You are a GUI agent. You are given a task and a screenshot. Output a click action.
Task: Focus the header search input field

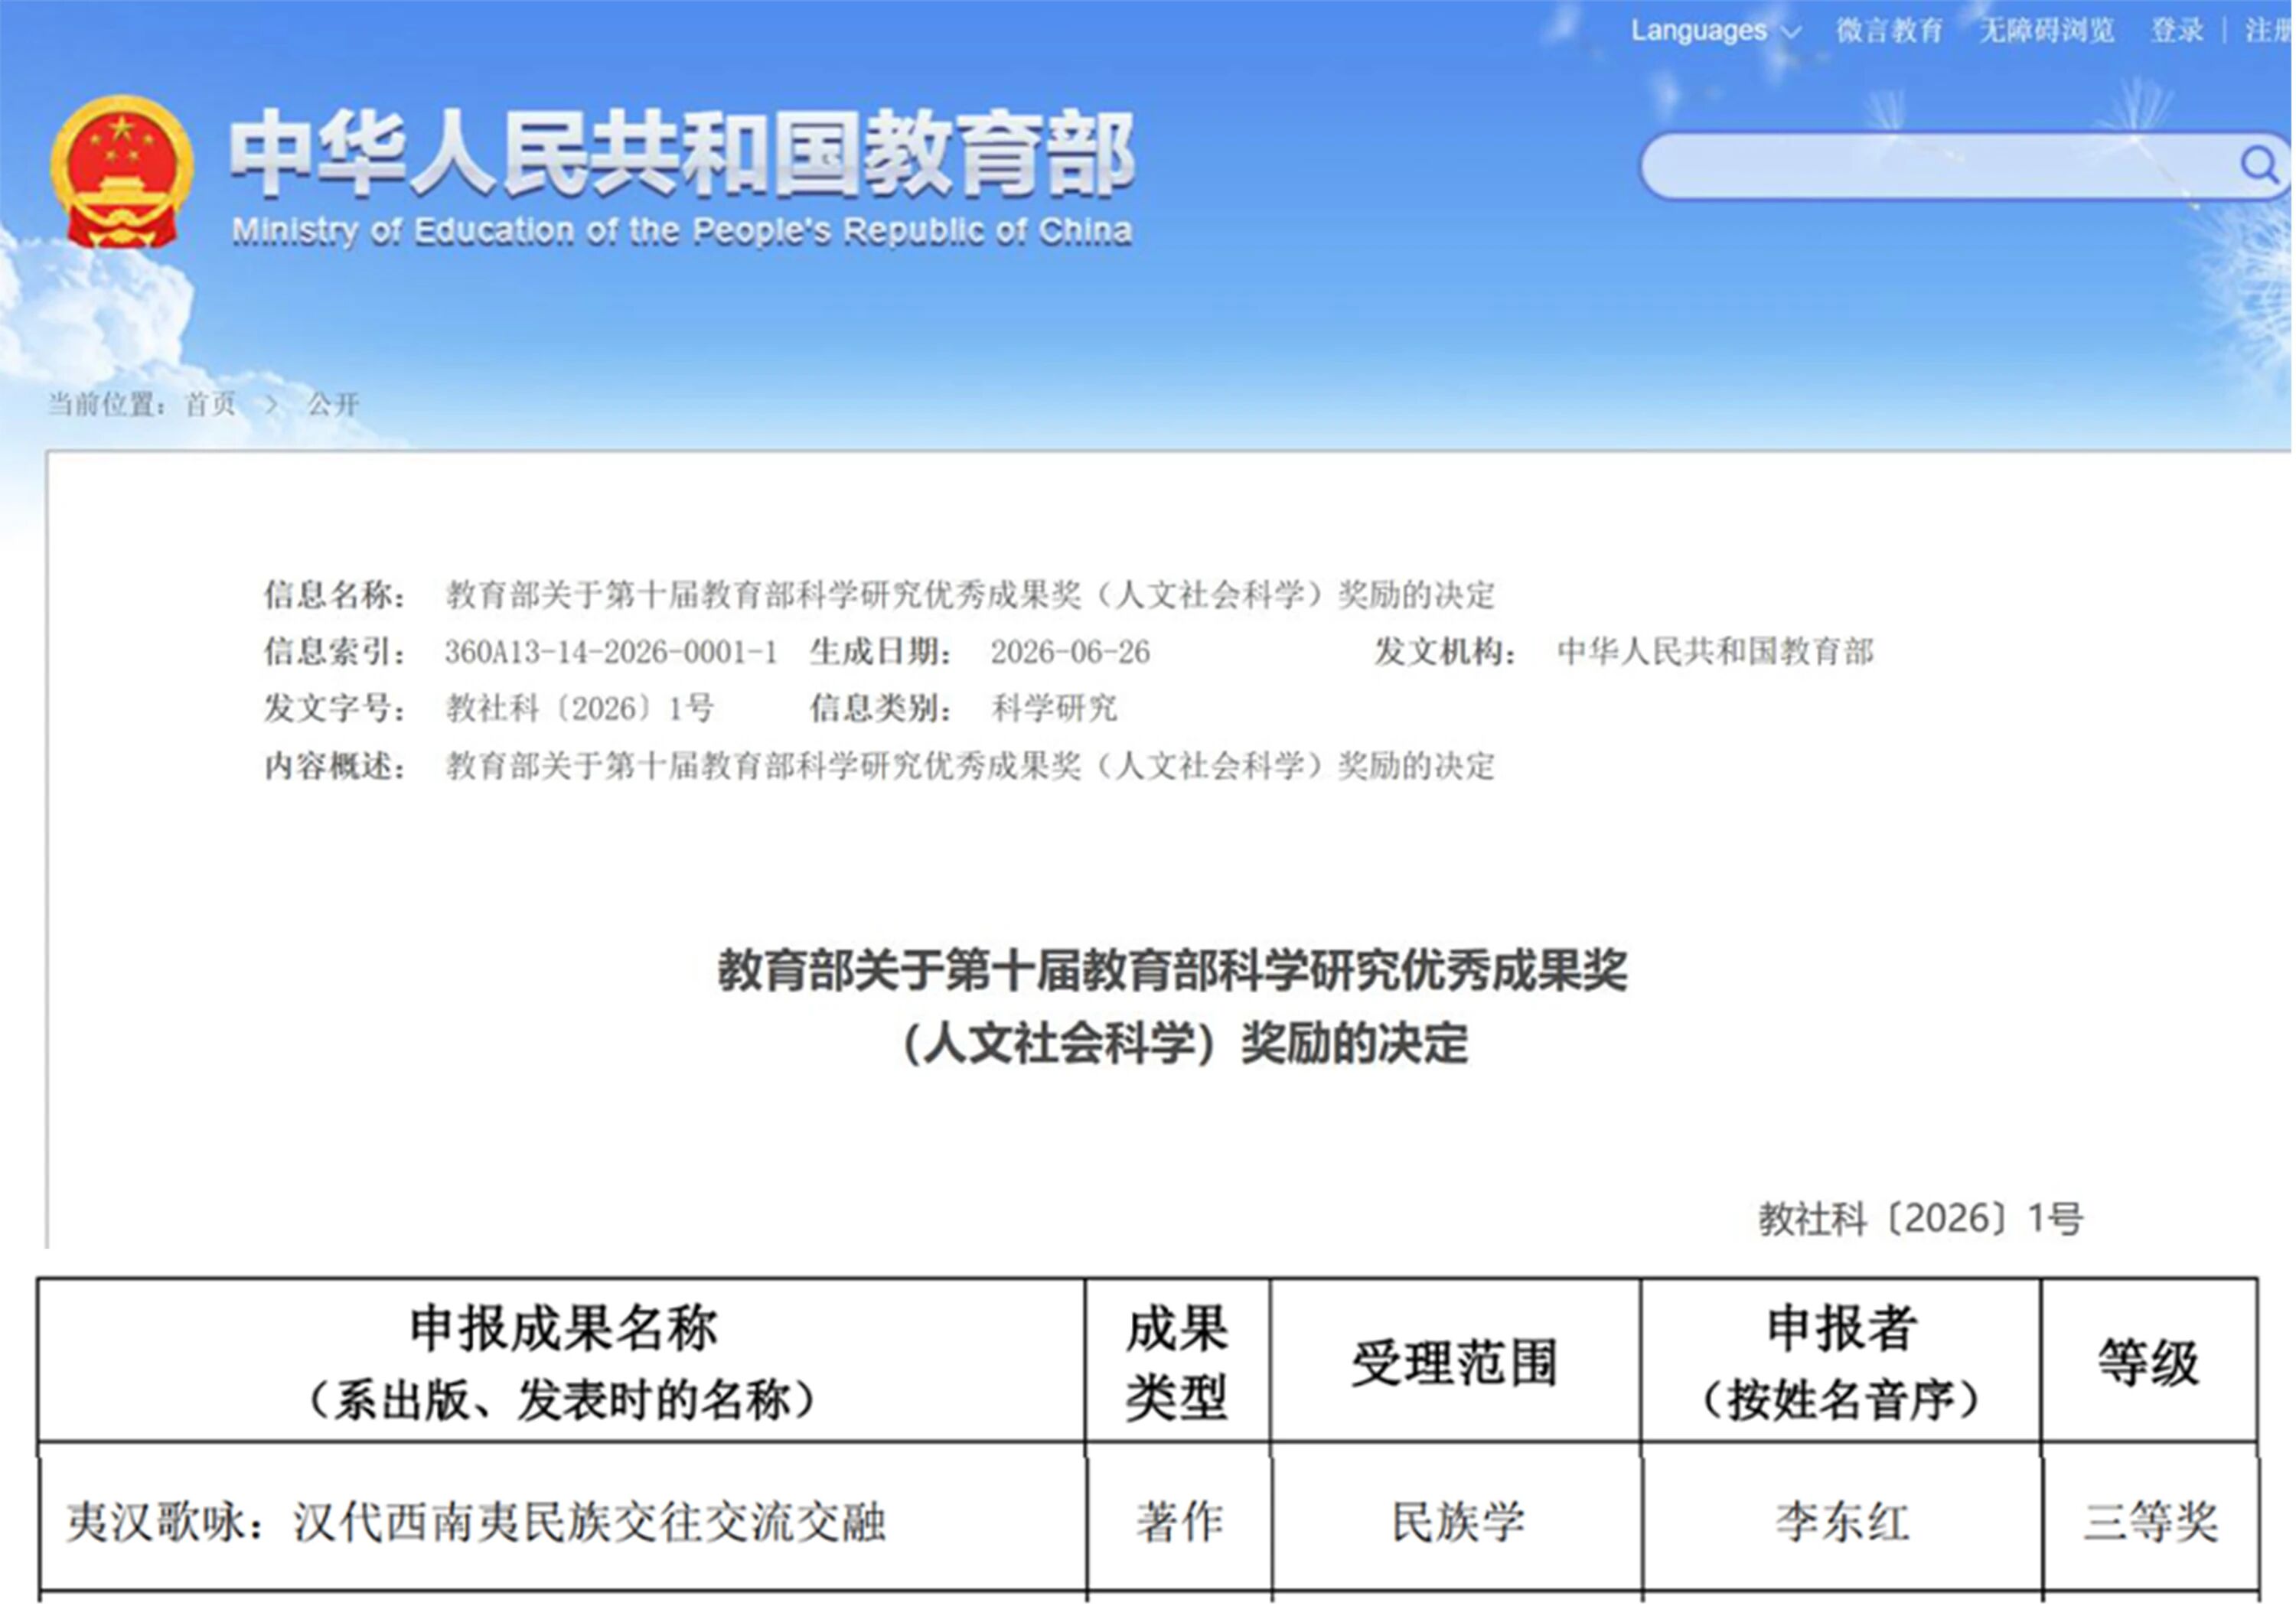(x=1940, y=165)
